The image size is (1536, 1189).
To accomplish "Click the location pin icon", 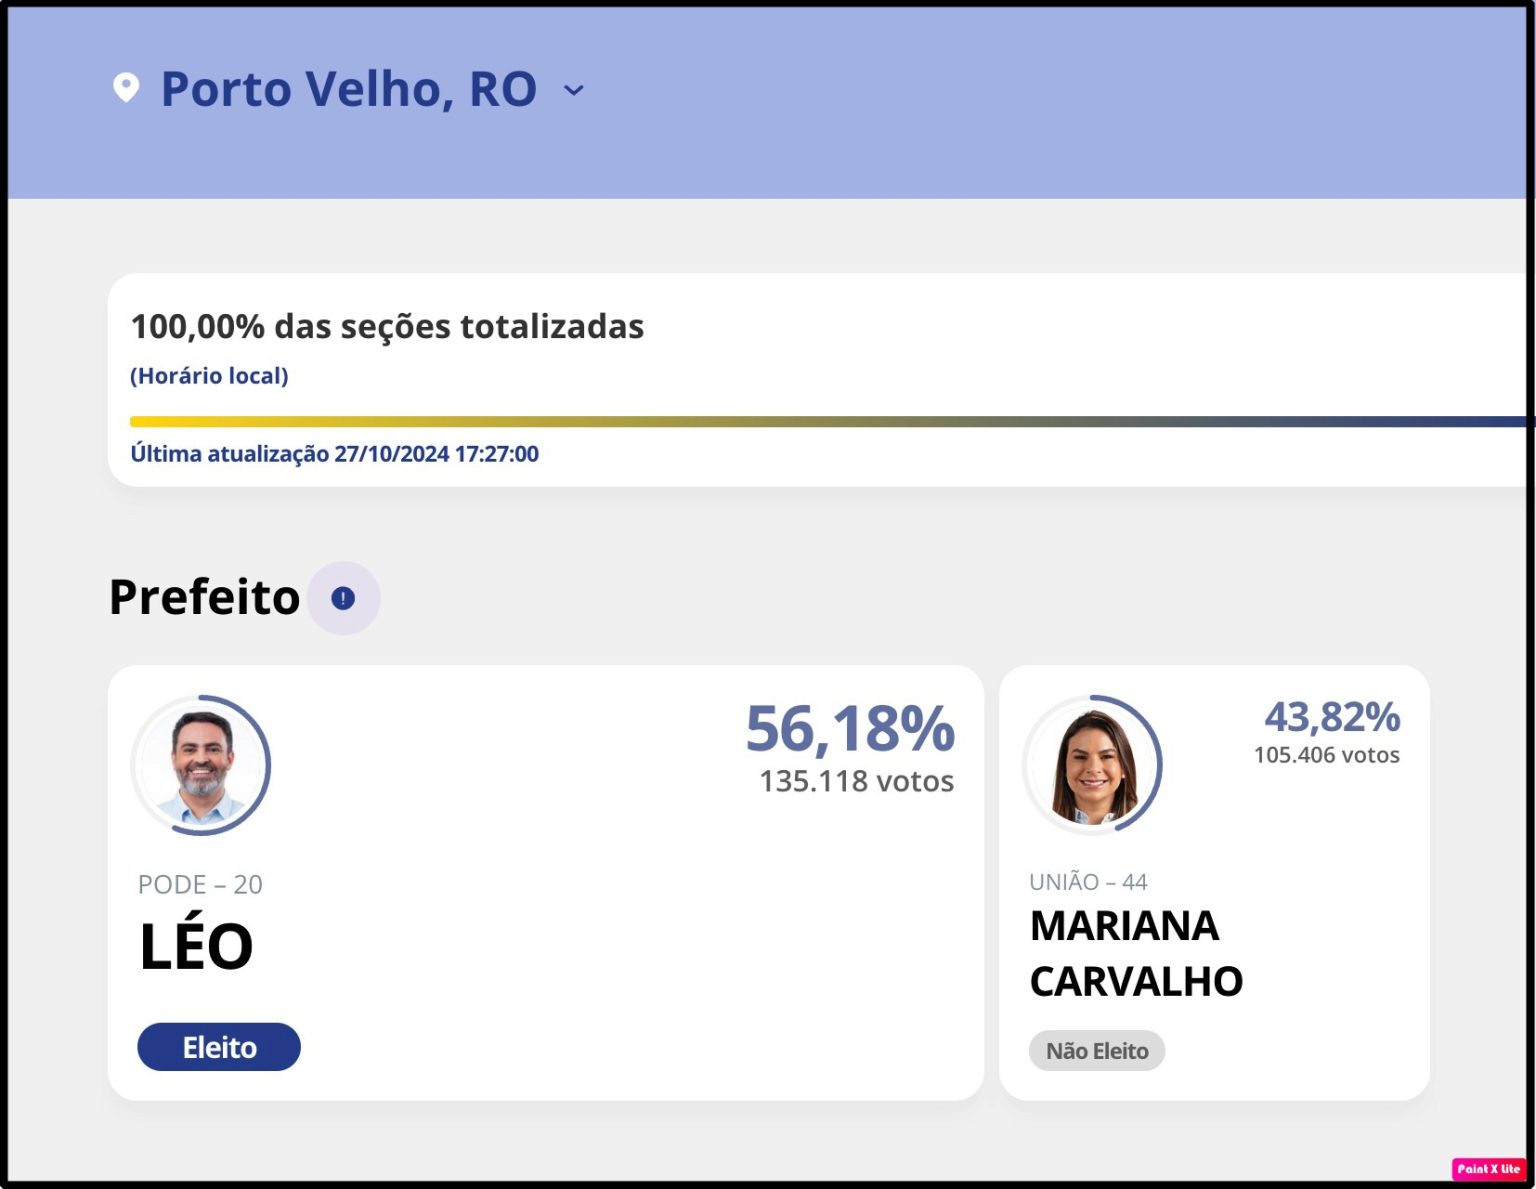I will coord(126,88).
